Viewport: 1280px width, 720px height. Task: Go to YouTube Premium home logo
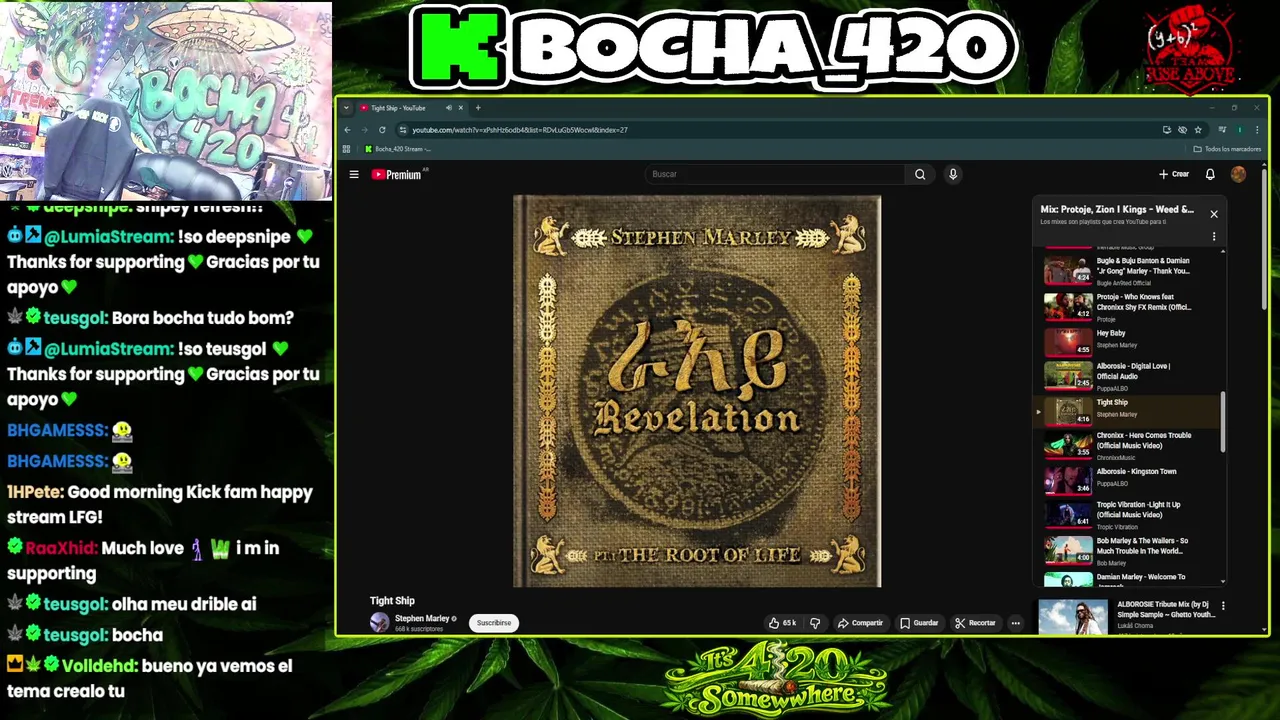click(x=398, y=174)
